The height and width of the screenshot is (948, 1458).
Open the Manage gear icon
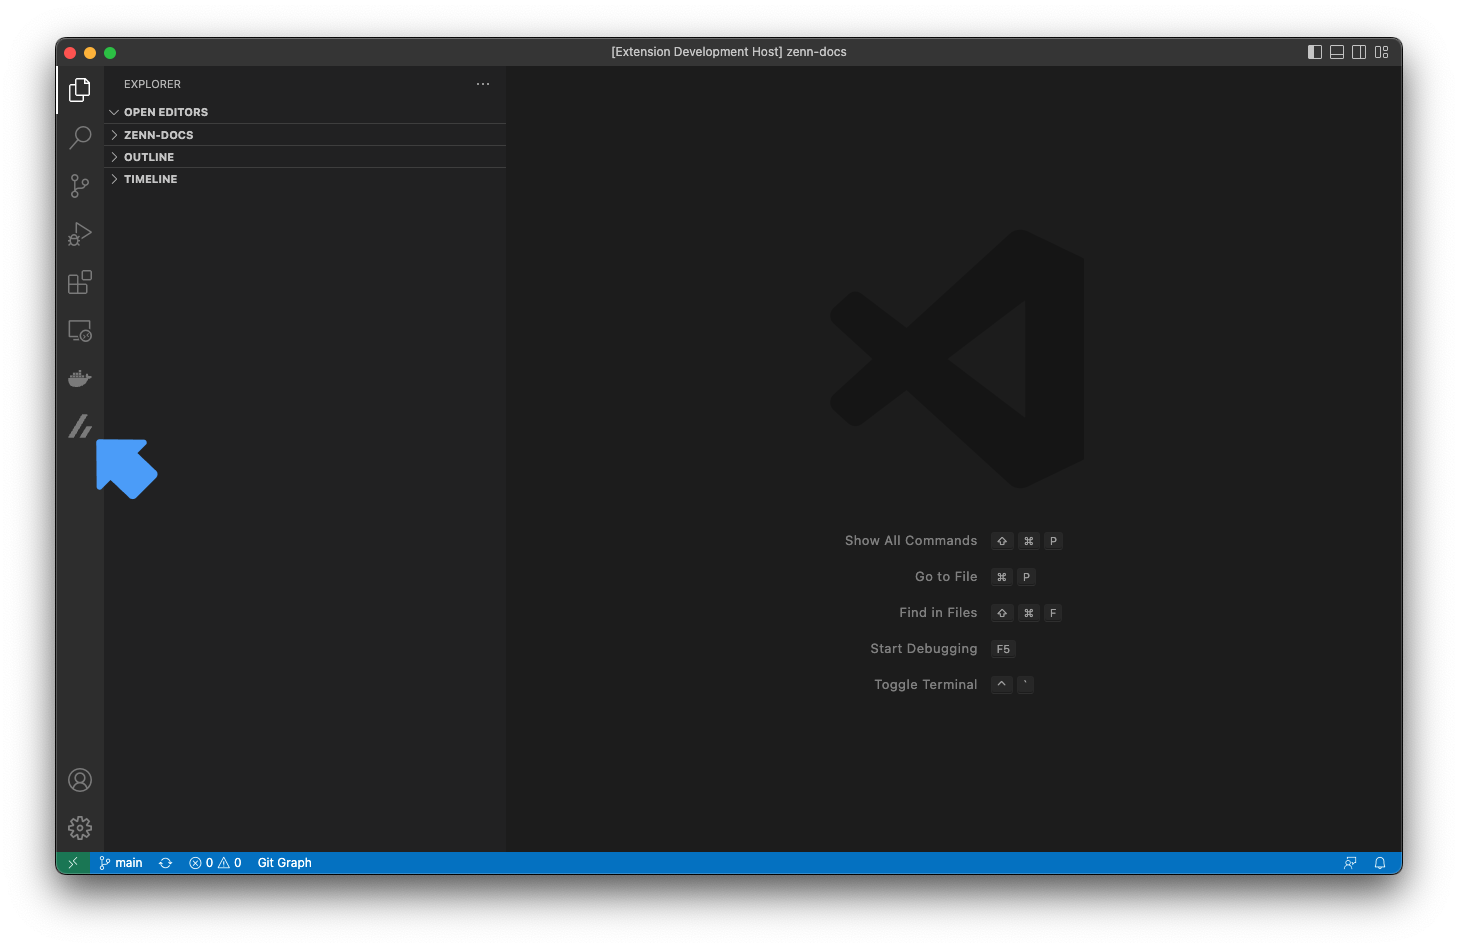coord(80,828)
